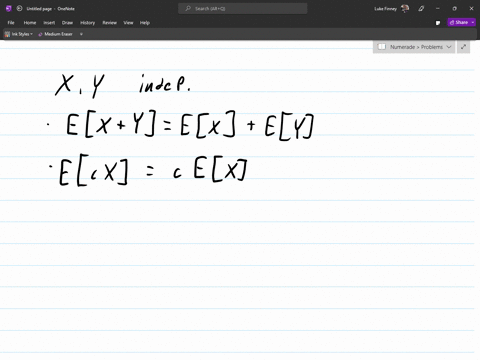Click the notebook icon beside Numerade
This screenshot has width=480, height=360.
point(382,47)
